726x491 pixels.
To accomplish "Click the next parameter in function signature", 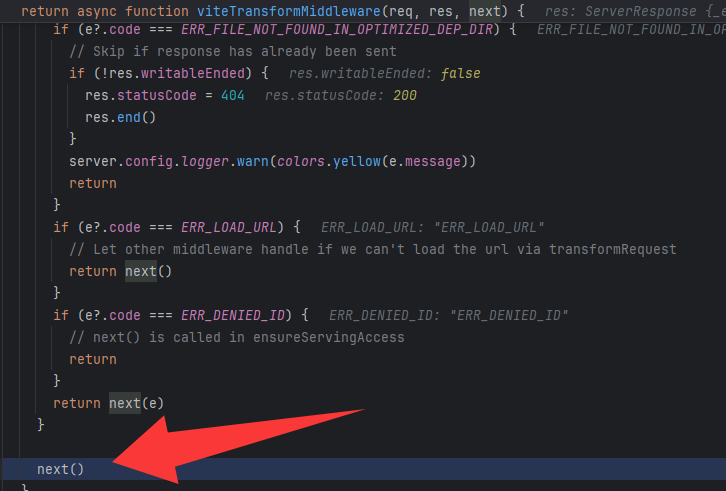I will tap(485, 11).
